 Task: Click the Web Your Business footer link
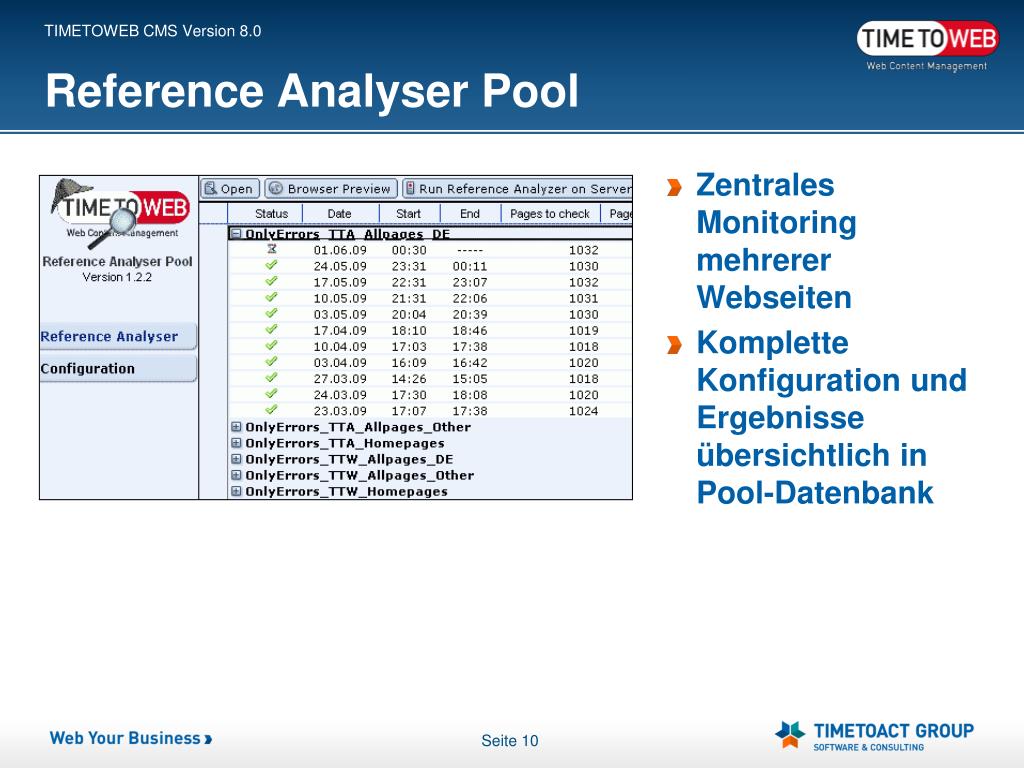tap(131, 738)
